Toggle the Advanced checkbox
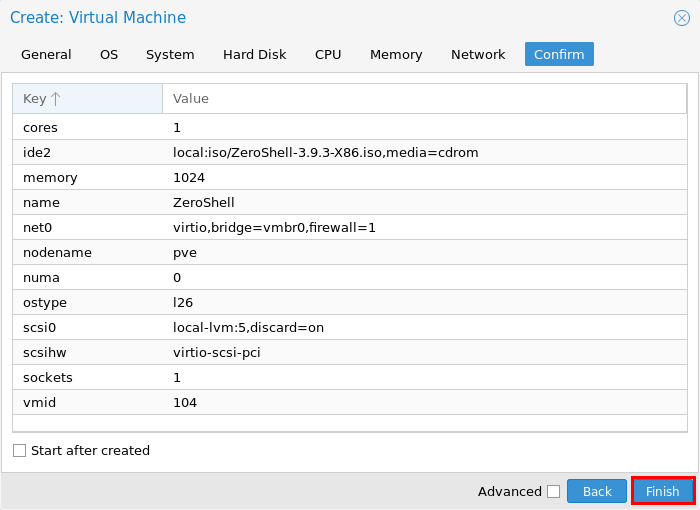 [x=554, y=491]
